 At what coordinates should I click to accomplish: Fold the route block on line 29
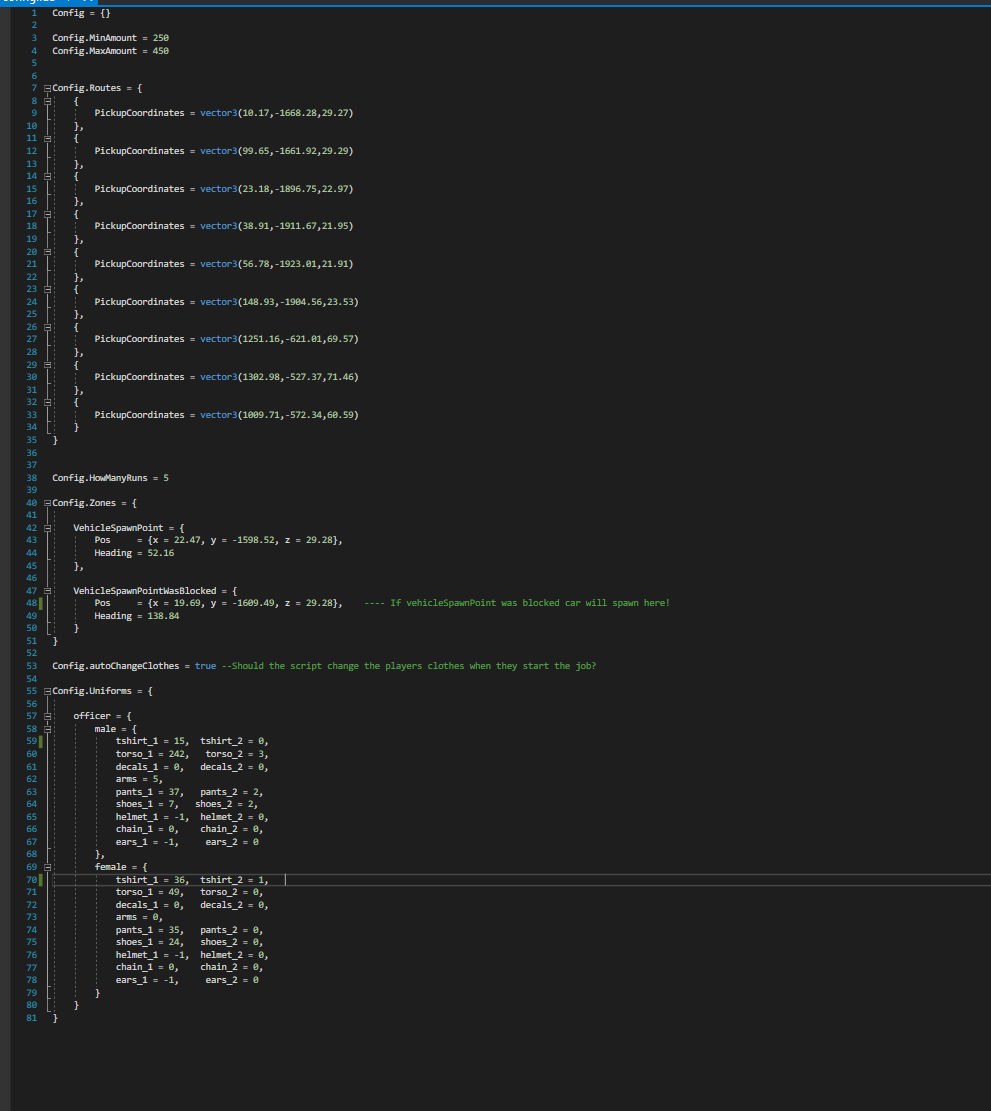(47, 365)
